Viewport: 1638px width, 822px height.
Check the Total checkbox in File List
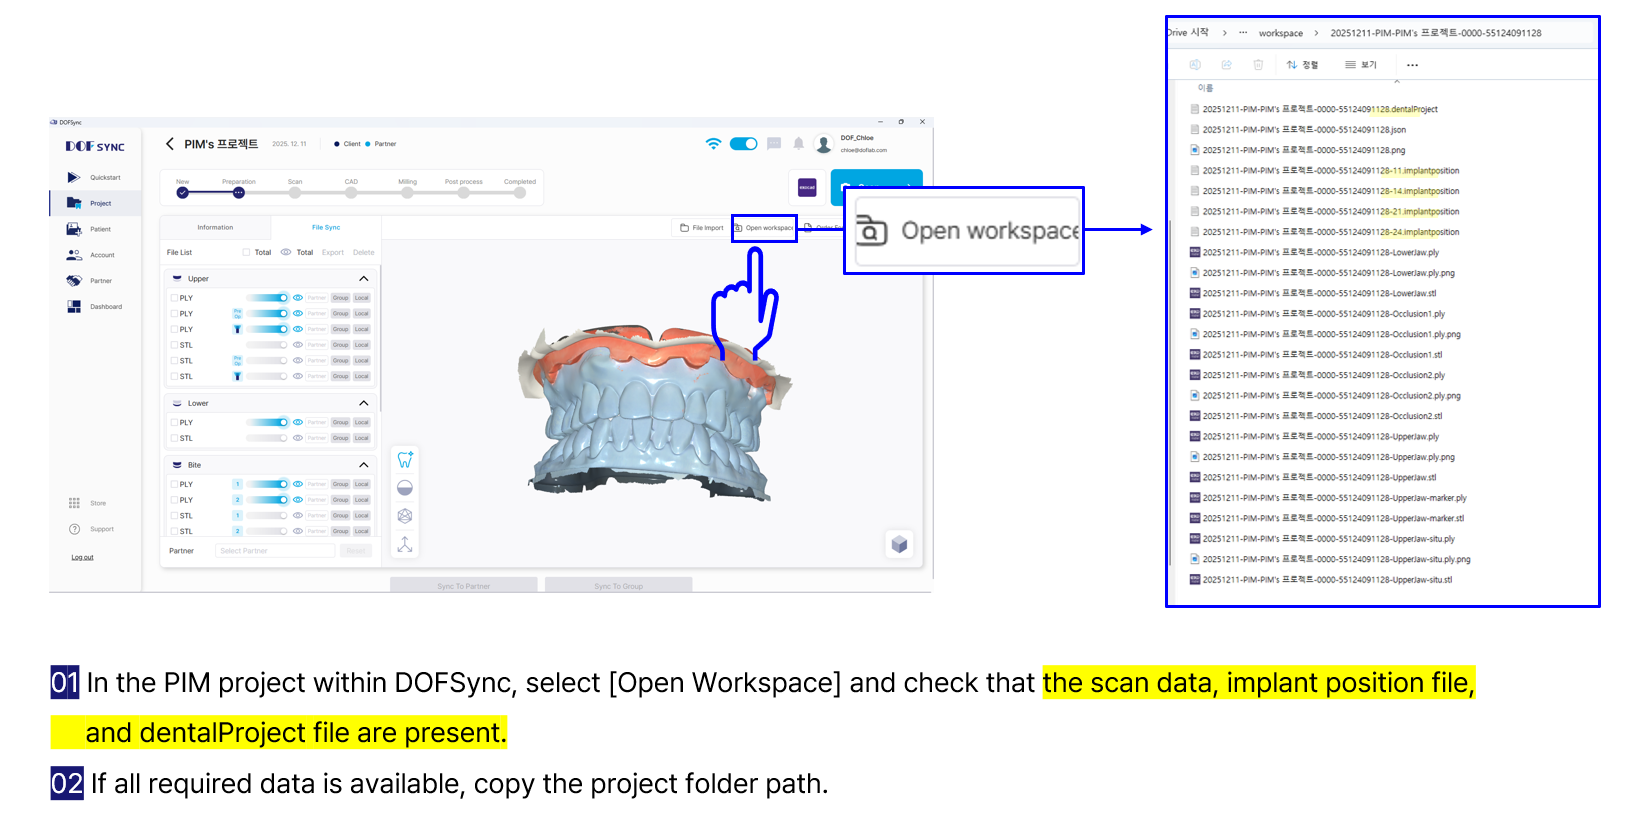point(247,253)
